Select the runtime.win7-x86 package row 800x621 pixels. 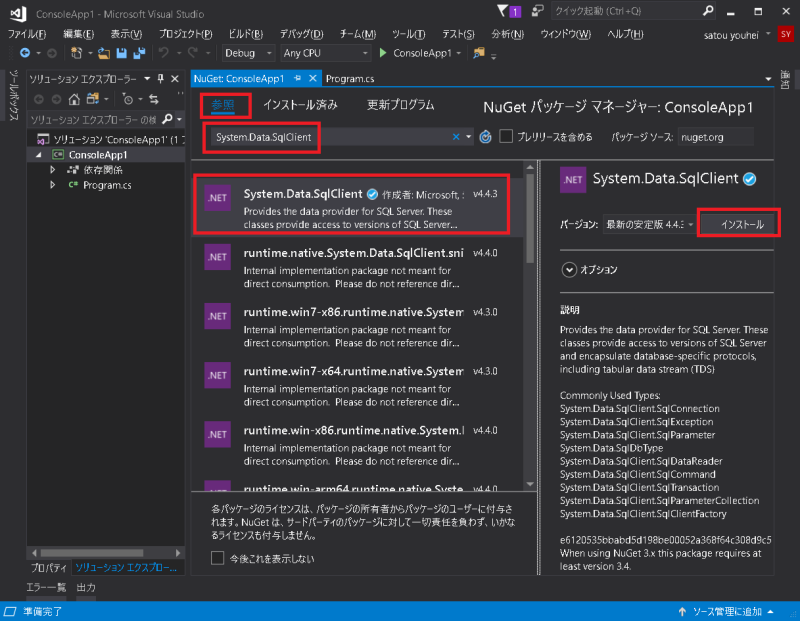click(x=357, y=326)
